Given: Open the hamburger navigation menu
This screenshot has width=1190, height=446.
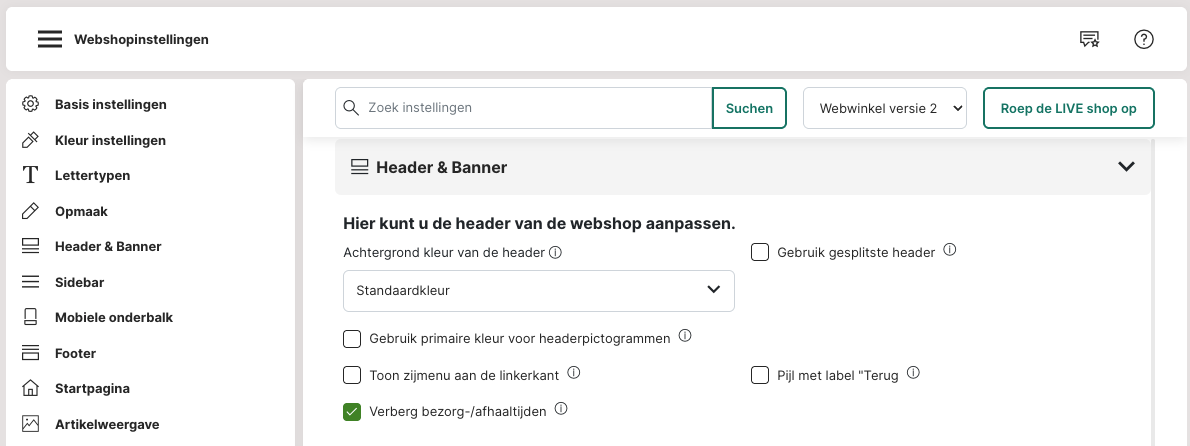Looking at the screenshot, I should pyautogui.click(x=50, y=40).
